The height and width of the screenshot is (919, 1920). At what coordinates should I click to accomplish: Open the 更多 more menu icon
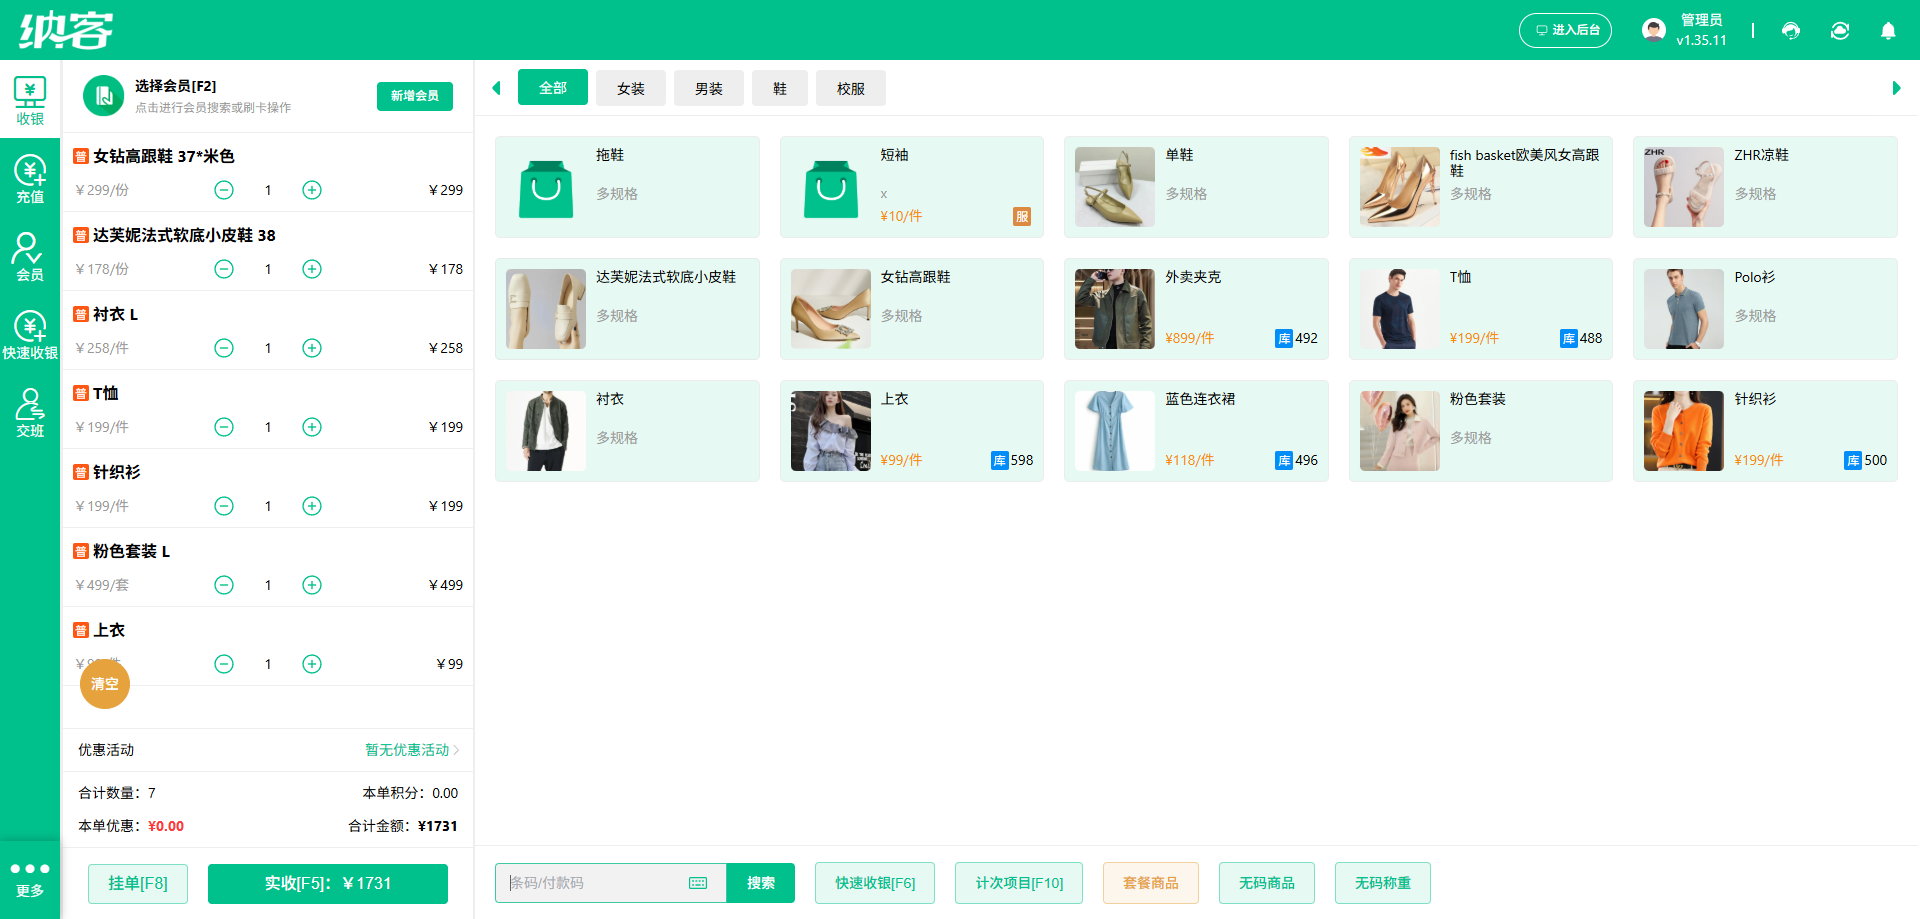coord(30,879)
